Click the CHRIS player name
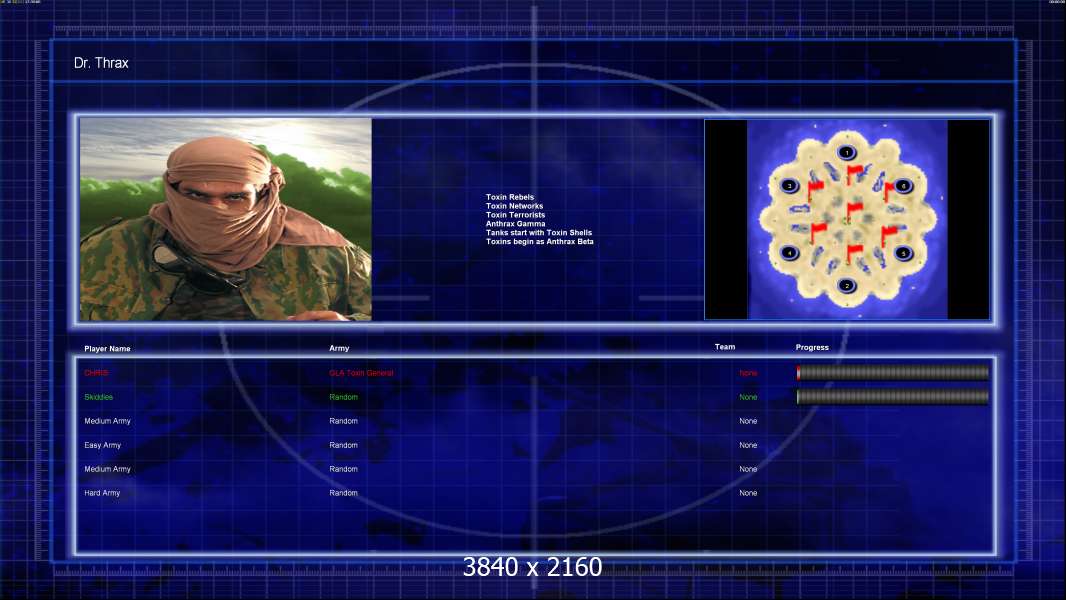Viewport: 1066px width, 600px height. pyautogui.click(x=96, y=373)
